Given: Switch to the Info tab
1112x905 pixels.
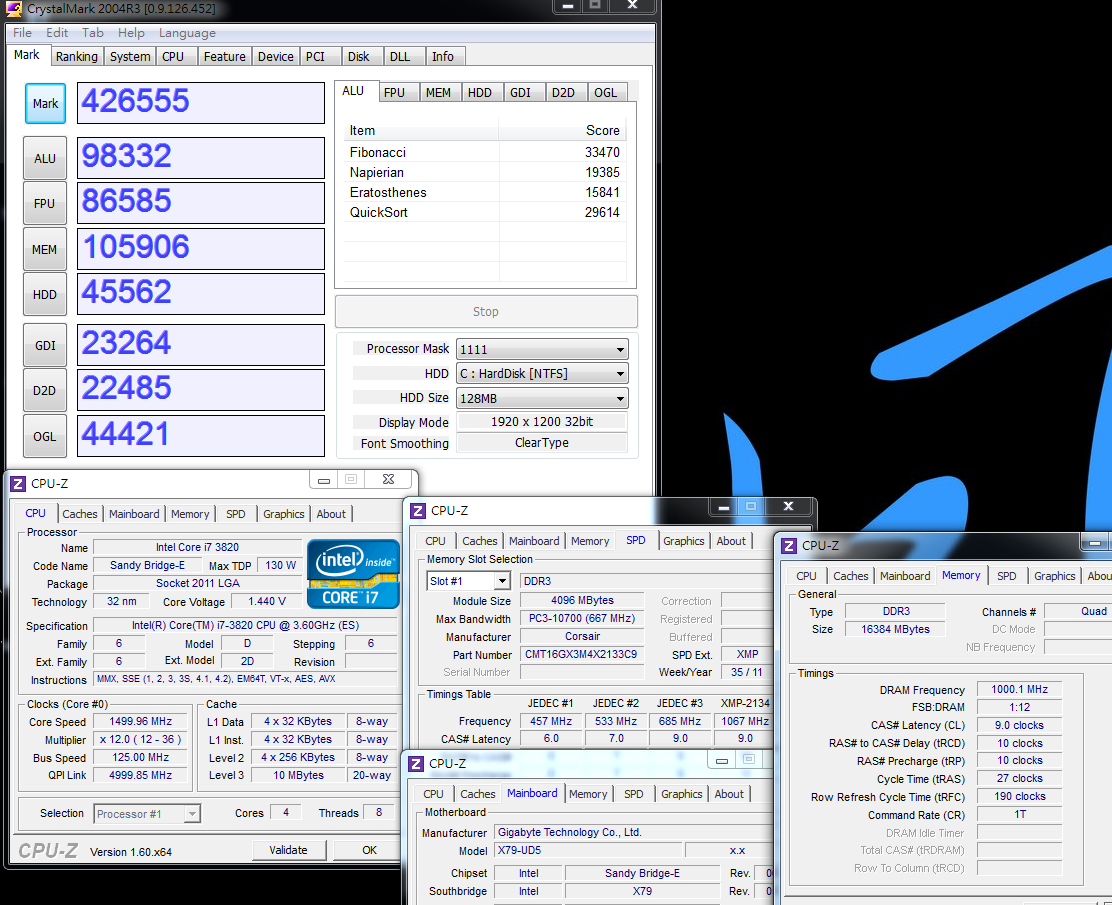Looking at the screenshot, I should (x=443, y=57).
